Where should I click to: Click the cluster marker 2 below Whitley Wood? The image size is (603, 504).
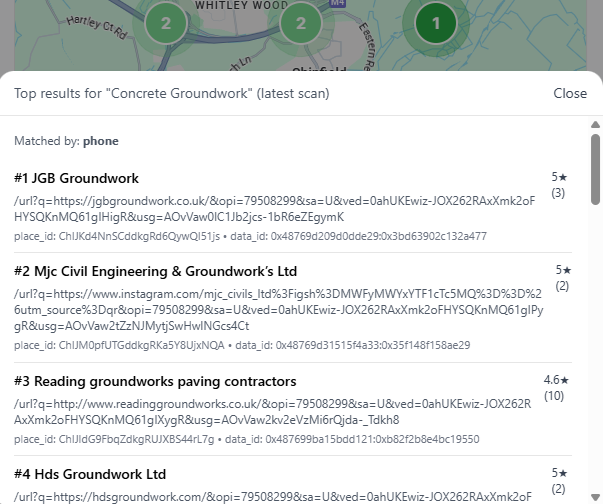tap(299, 23)
